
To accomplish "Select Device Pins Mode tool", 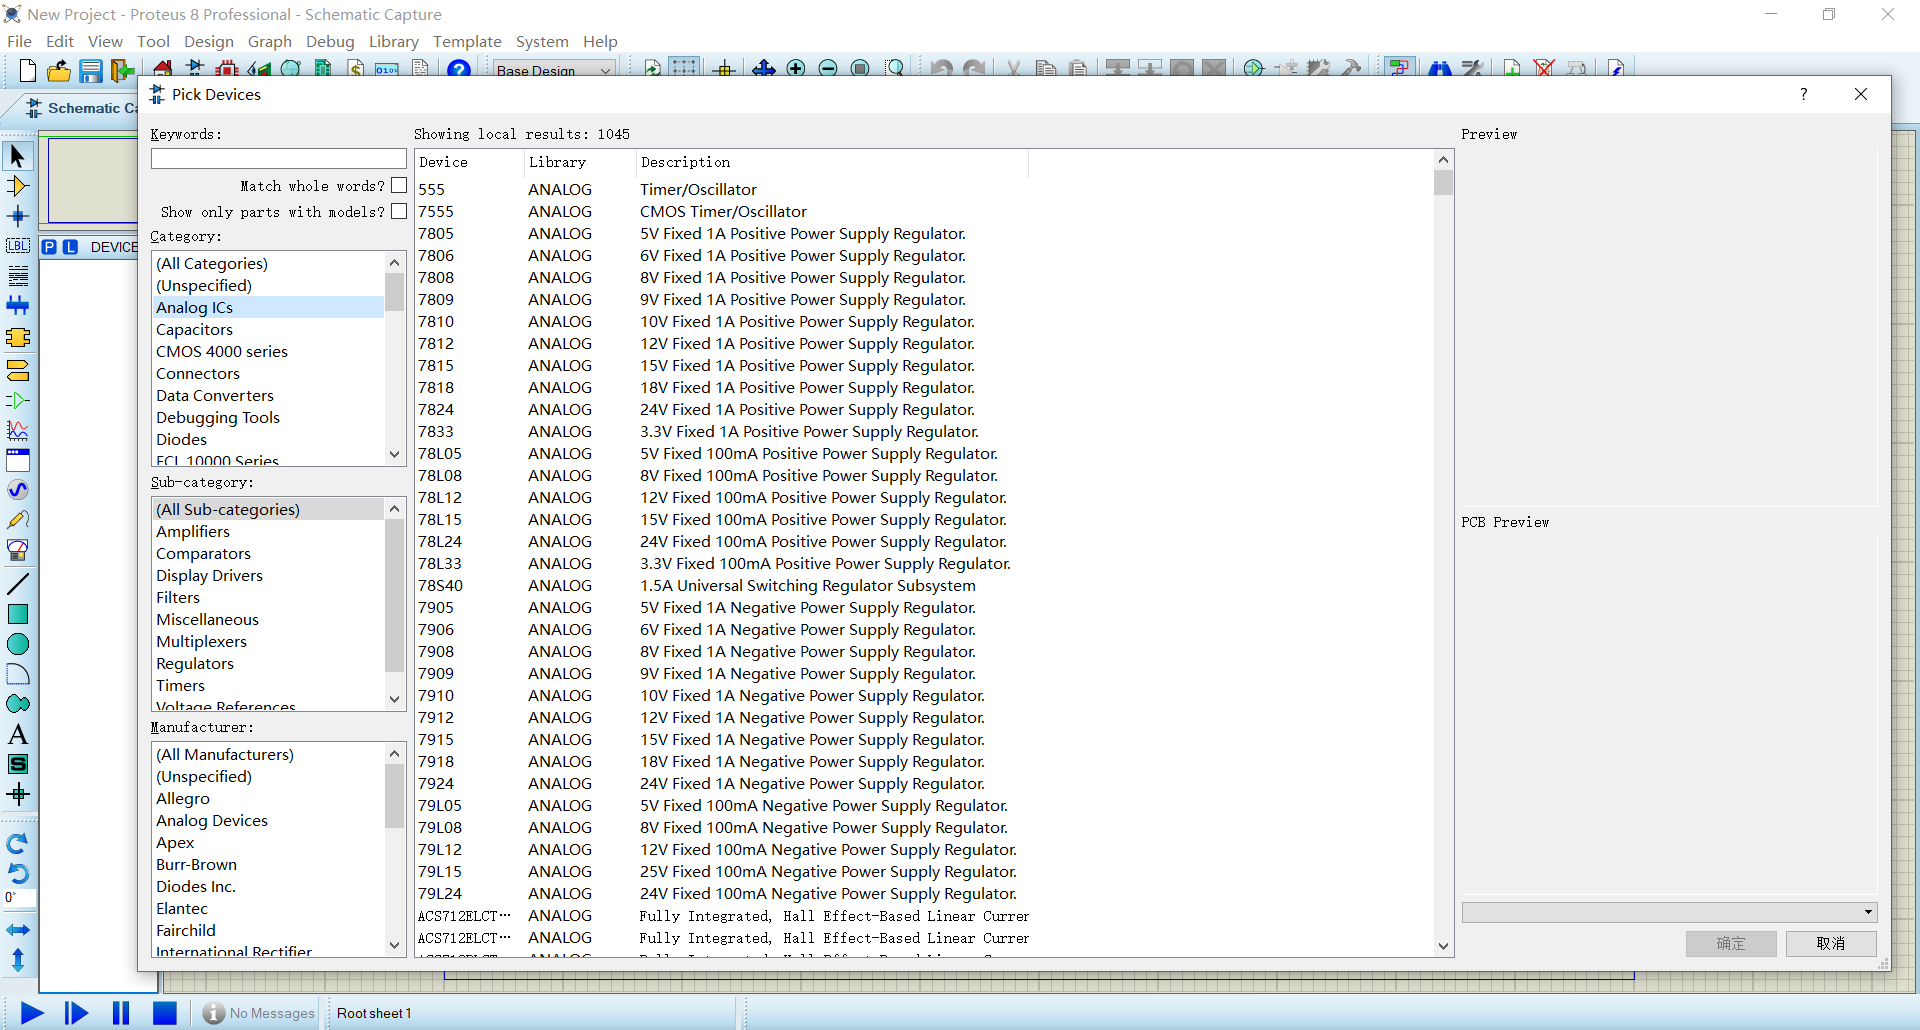I will coord(18,400).
